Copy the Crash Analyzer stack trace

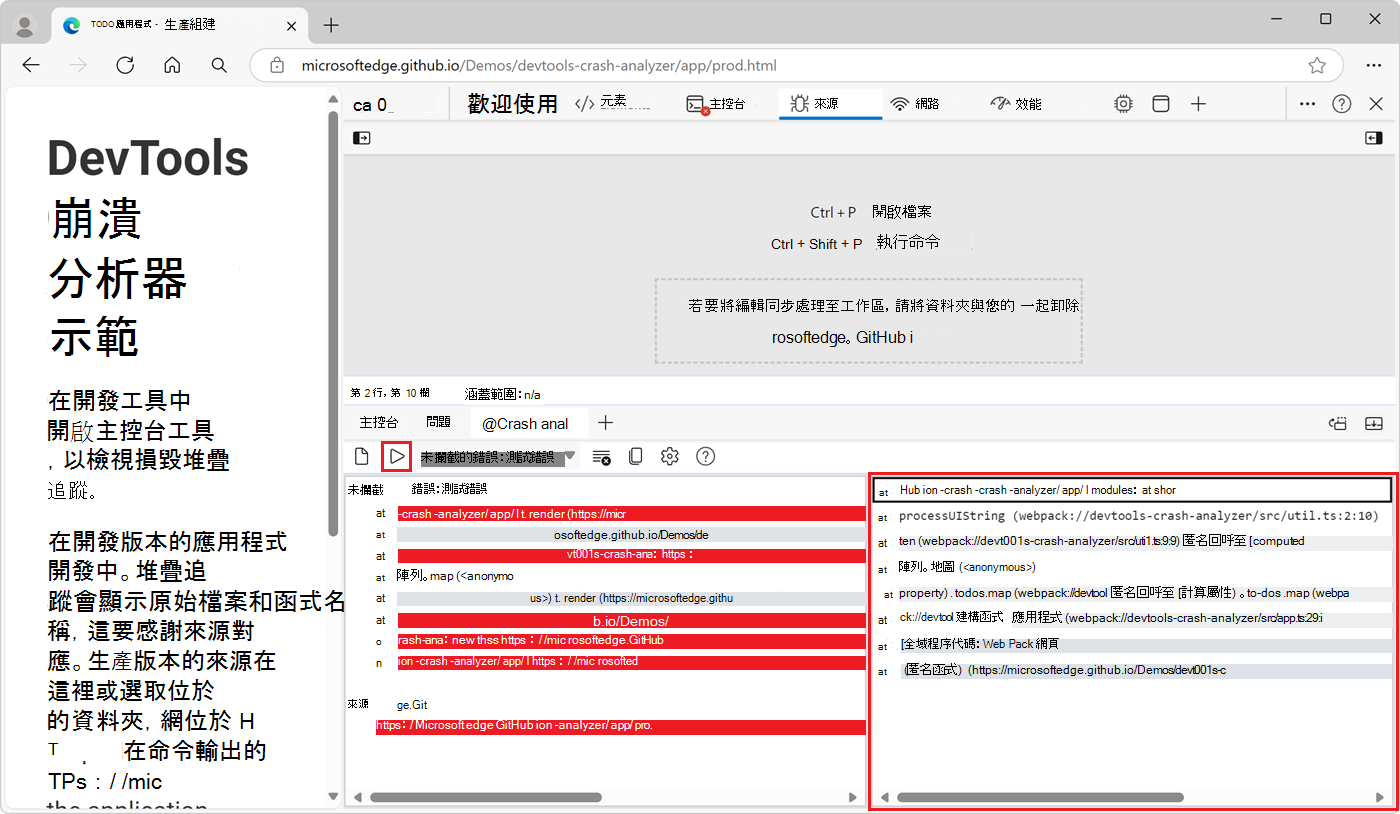point(635,456)
